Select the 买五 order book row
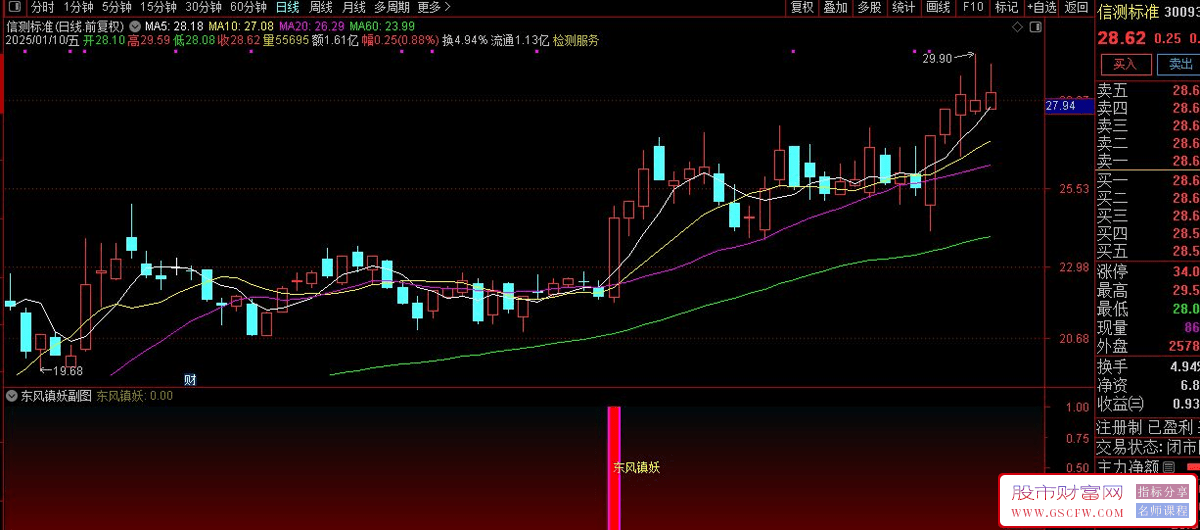Screen dimensions: 1200x530 1148,251
